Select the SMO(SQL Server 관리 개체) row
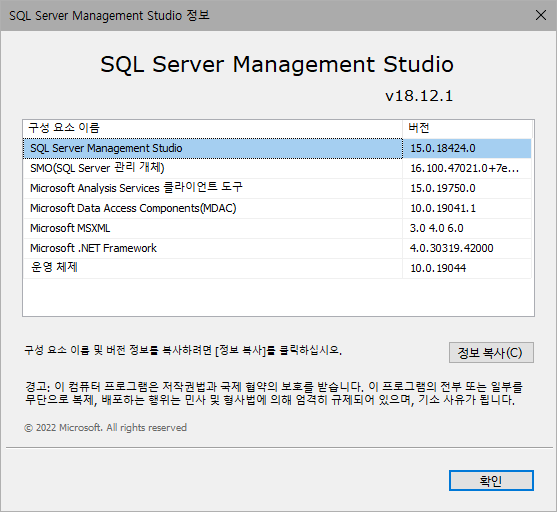557x512 pixels. coord(277,168)
